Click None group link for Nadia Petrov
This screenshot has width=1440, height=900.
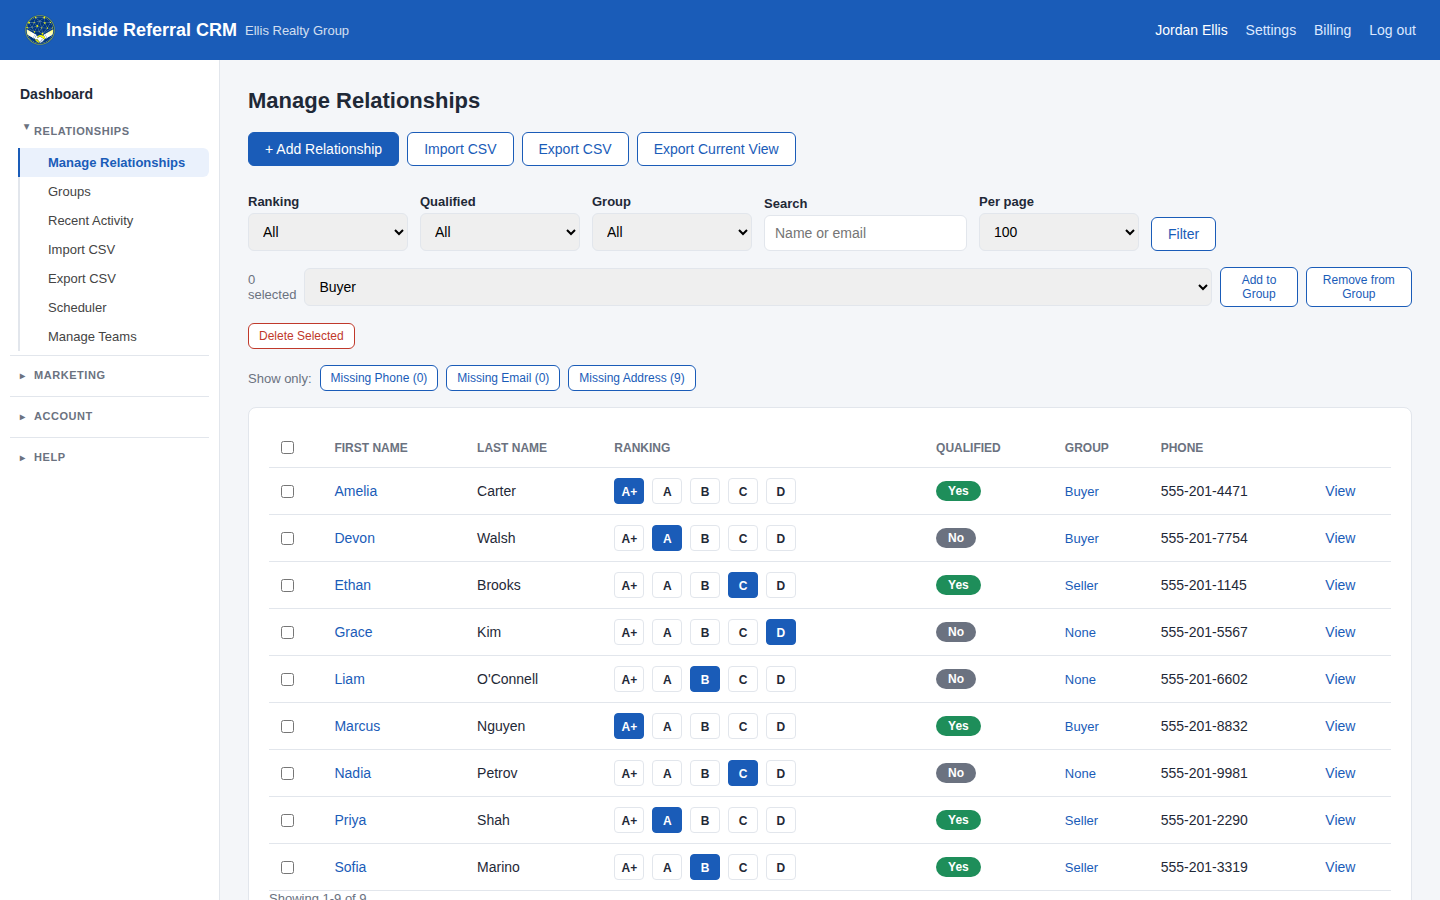(1080, 773)
